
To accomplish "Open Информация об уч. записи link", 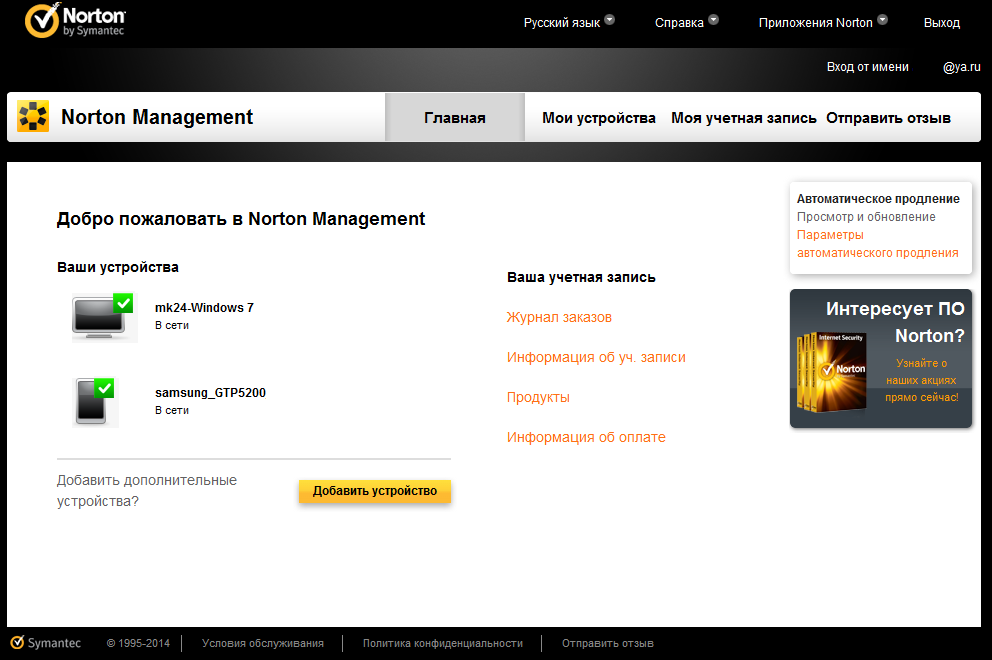I will (596, 357).
